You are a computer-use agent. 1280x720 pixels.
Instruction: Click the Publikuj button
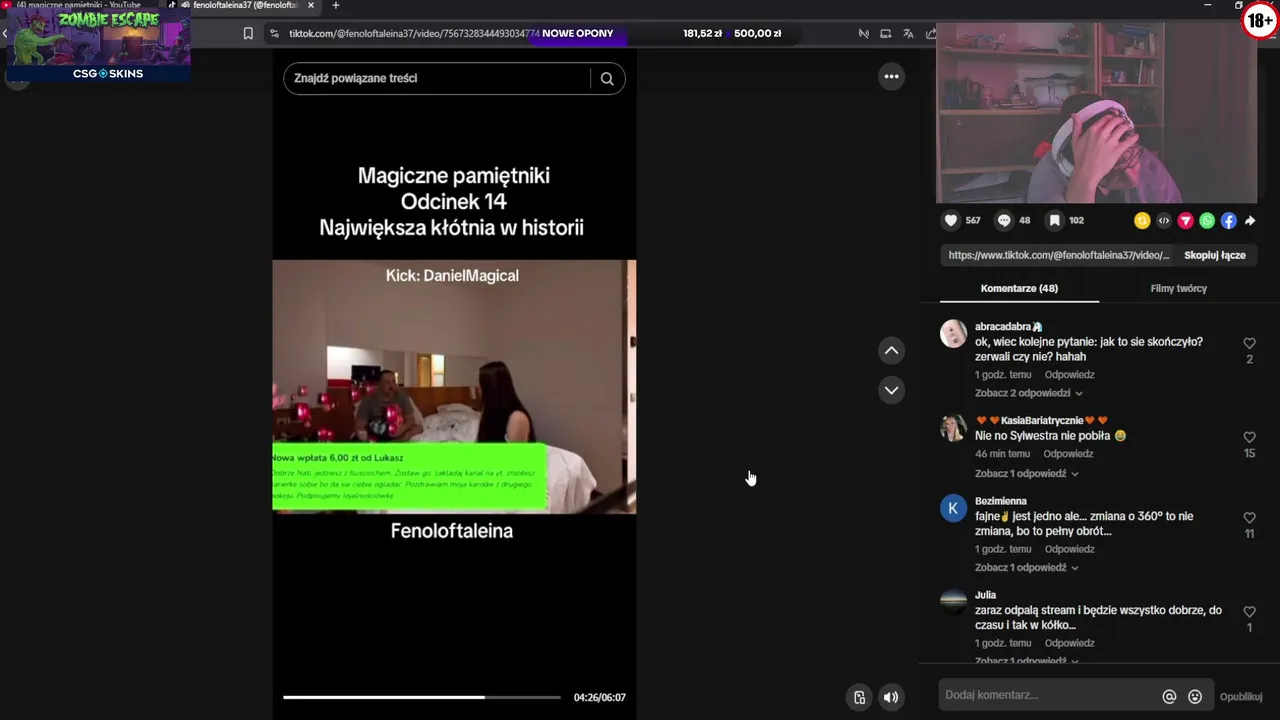pos(1241,696)
